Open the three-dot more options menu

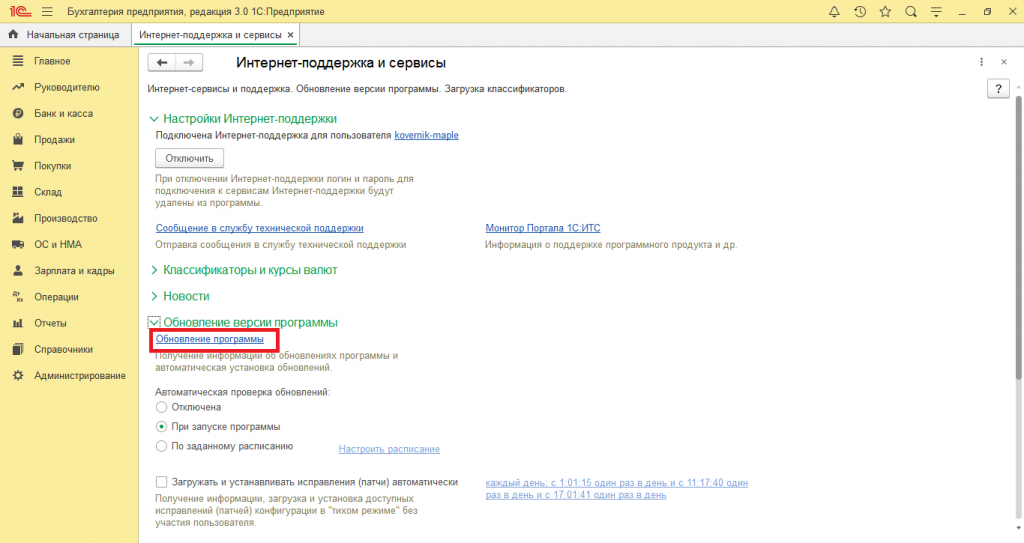coord(983,62)
